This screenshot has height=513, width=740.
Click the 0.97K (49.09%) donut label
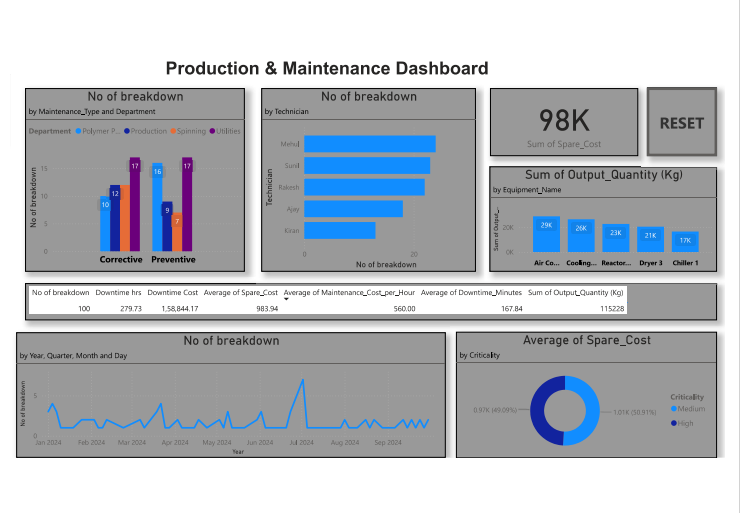click(495, 410)
